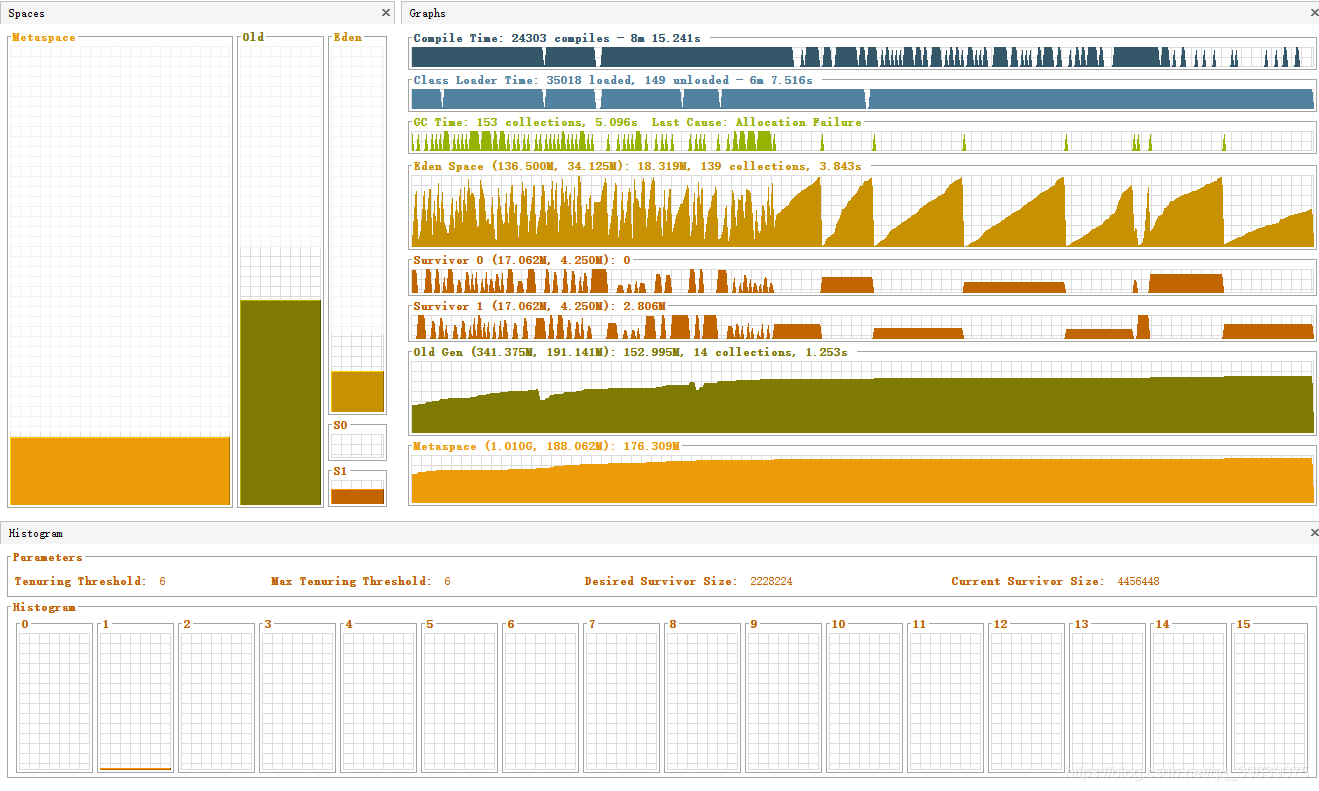Click histogram age bucket 6
The height and width of the screenshot is (791, 1319).
pos(540,701)
